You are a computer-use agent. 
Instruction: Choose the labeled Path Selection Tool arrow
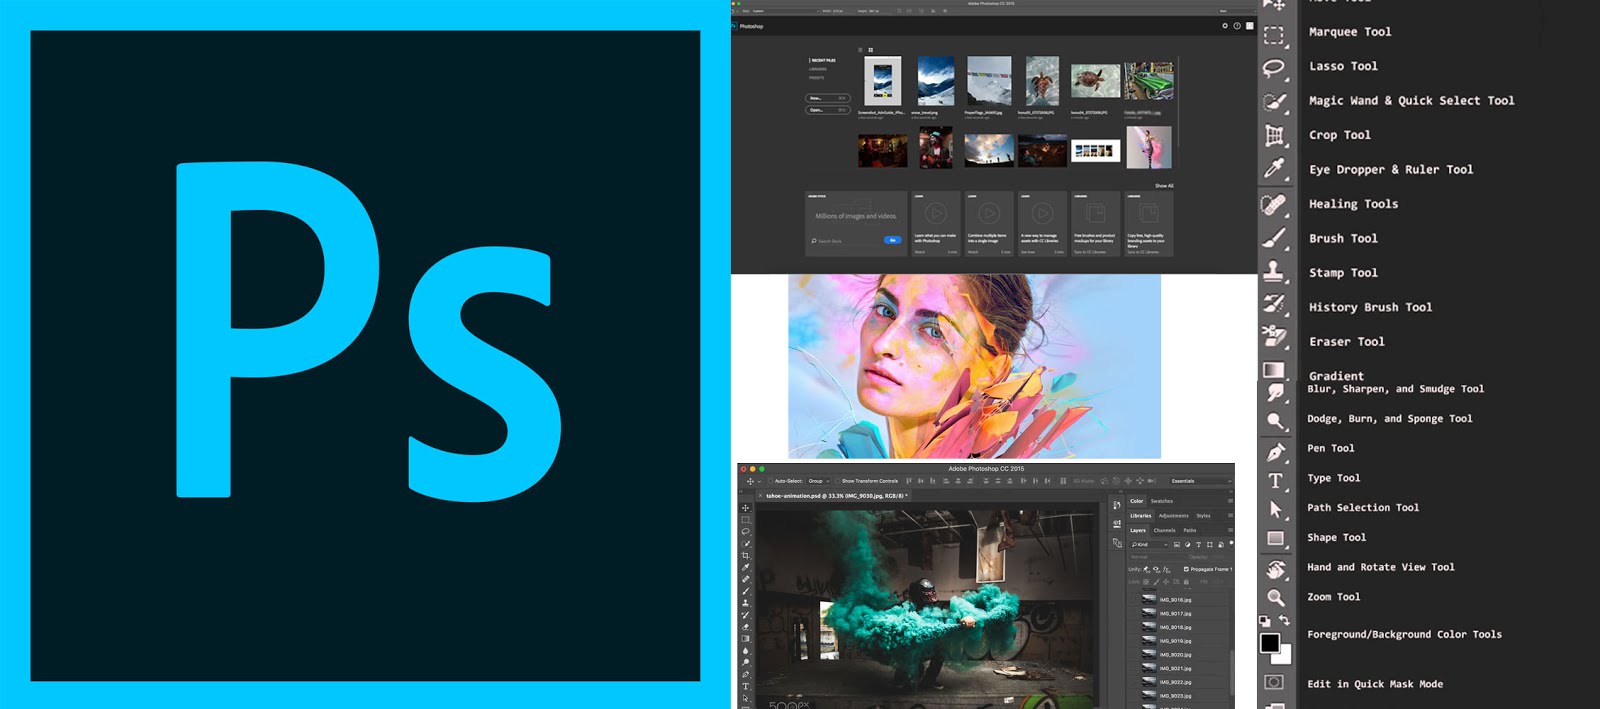[1276, 509]
